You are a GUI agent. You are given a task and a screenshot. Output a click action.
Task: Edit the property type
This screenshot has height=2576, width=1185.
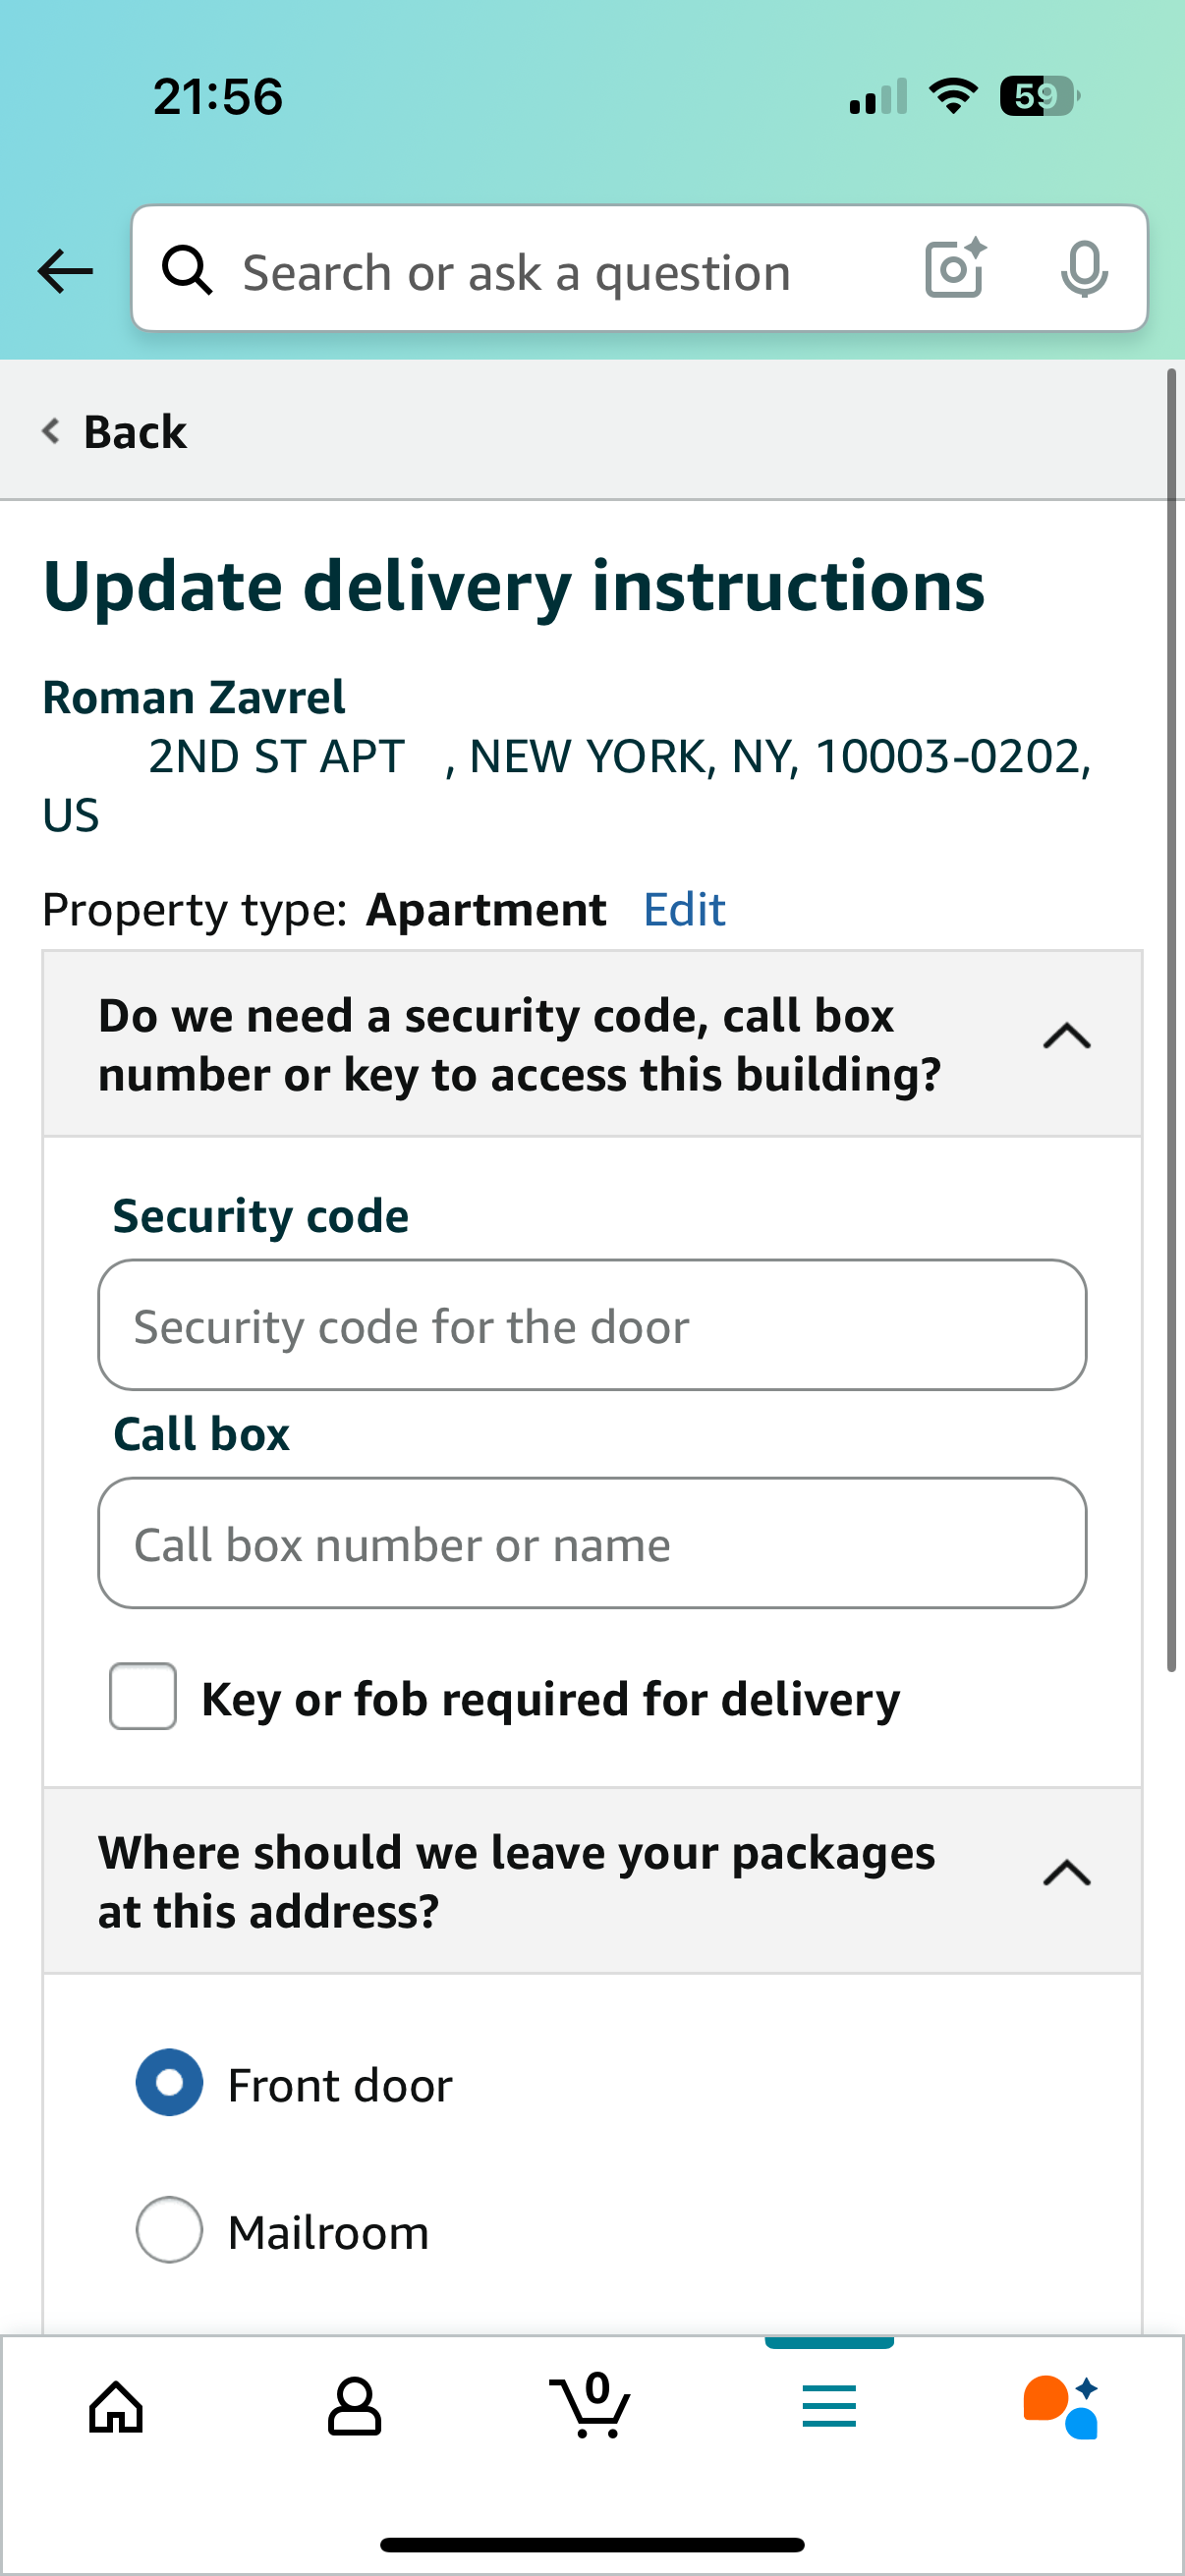pos(684,909)
